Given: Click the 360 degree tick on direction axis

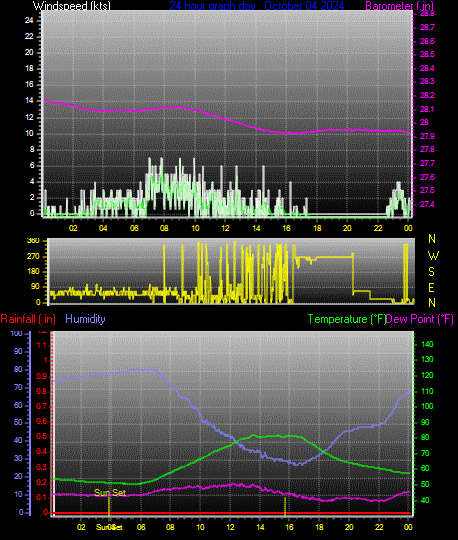Looking at the screenshot, I should [x=33, y=241].
